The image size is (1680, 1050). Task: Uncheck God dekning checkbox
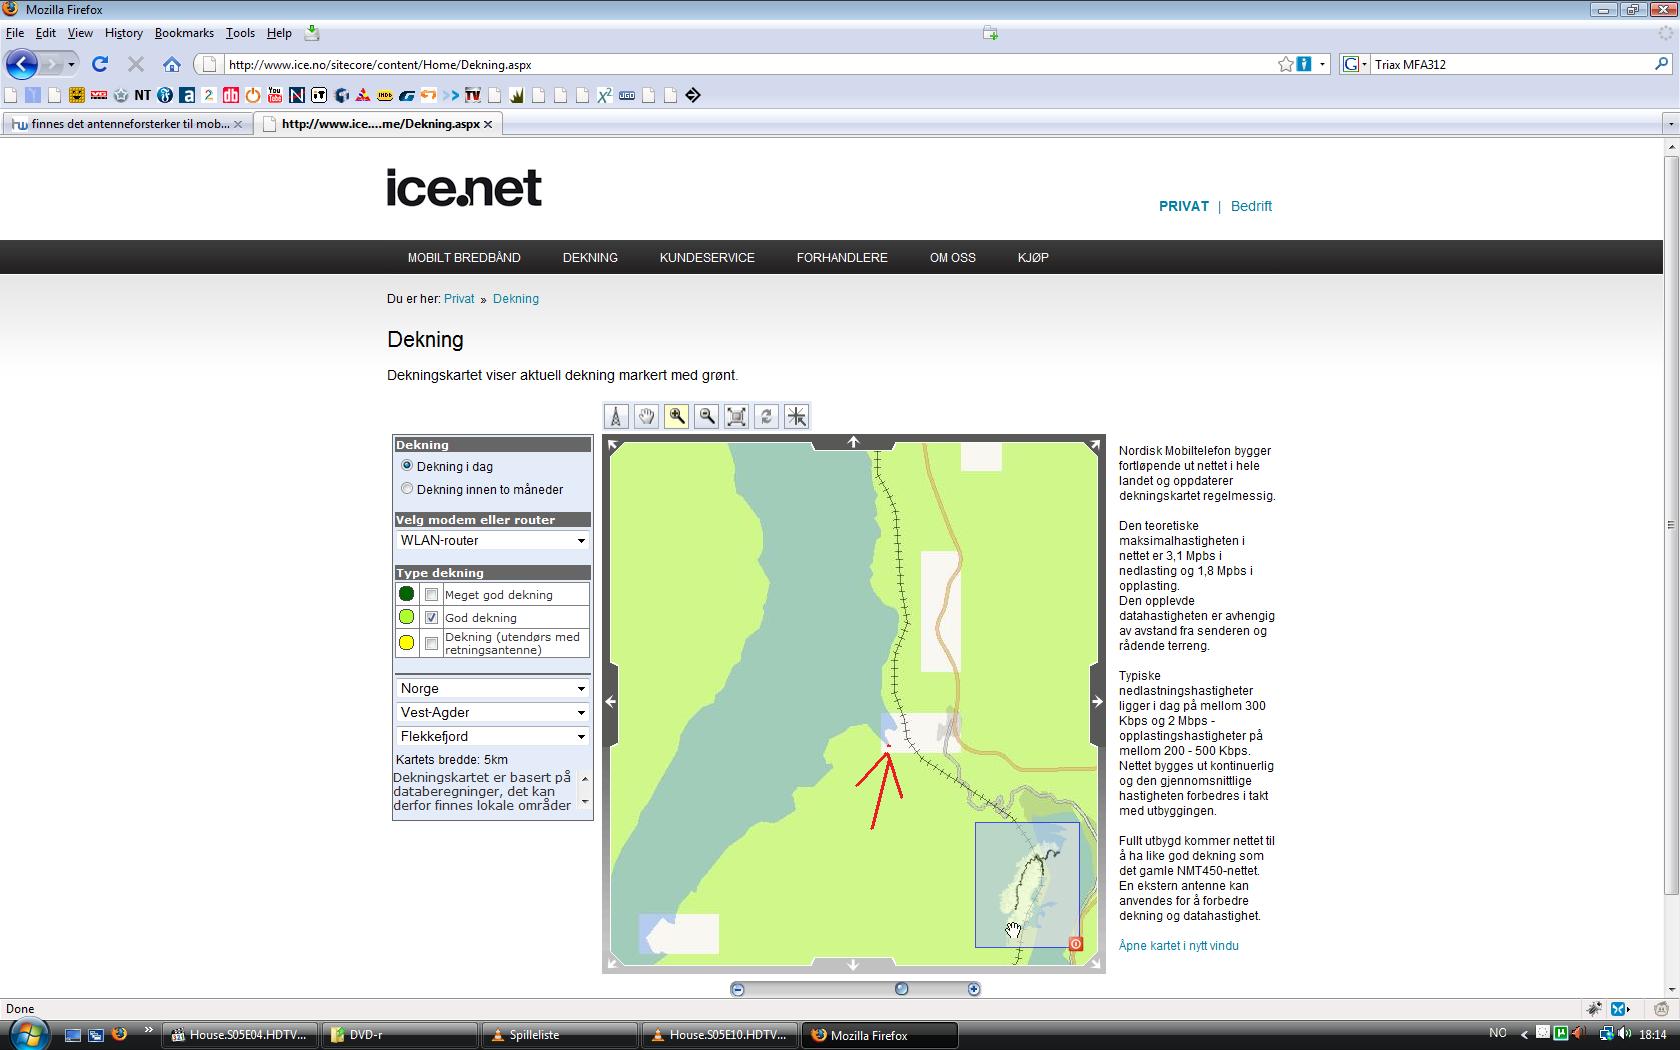pyautogui.click(x=431, y=618)
